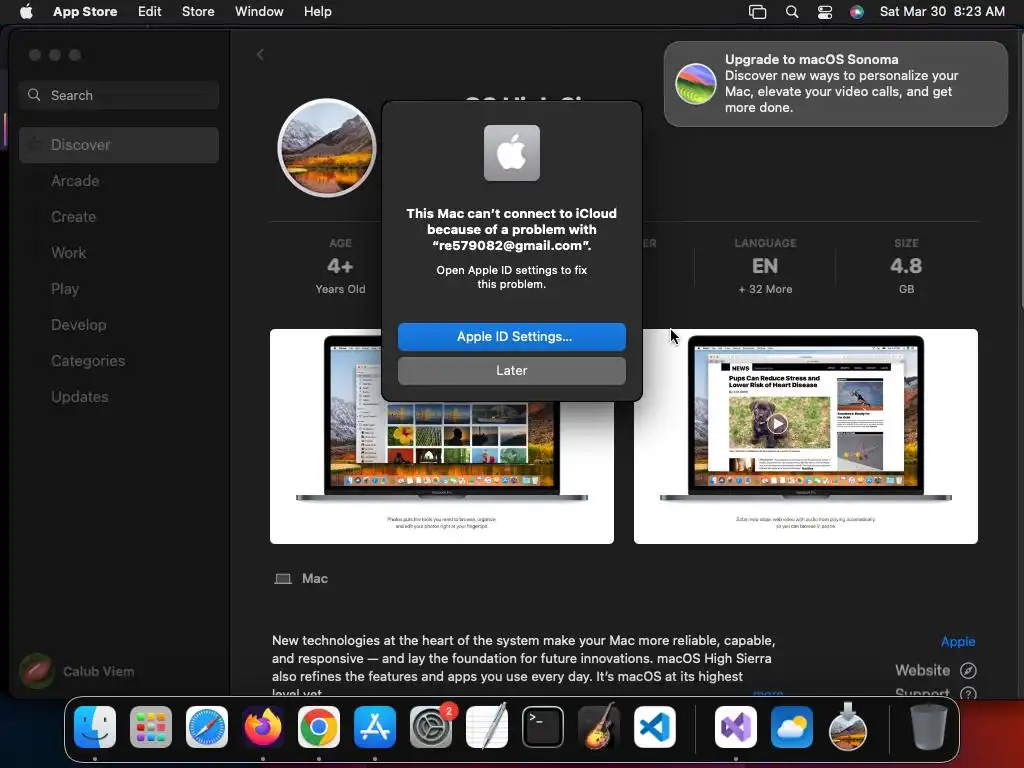Image resolution: width=1024 pixels, height=768 pixels.
Task: Open Calub Viem account profile
Action: tap(77, 671)
